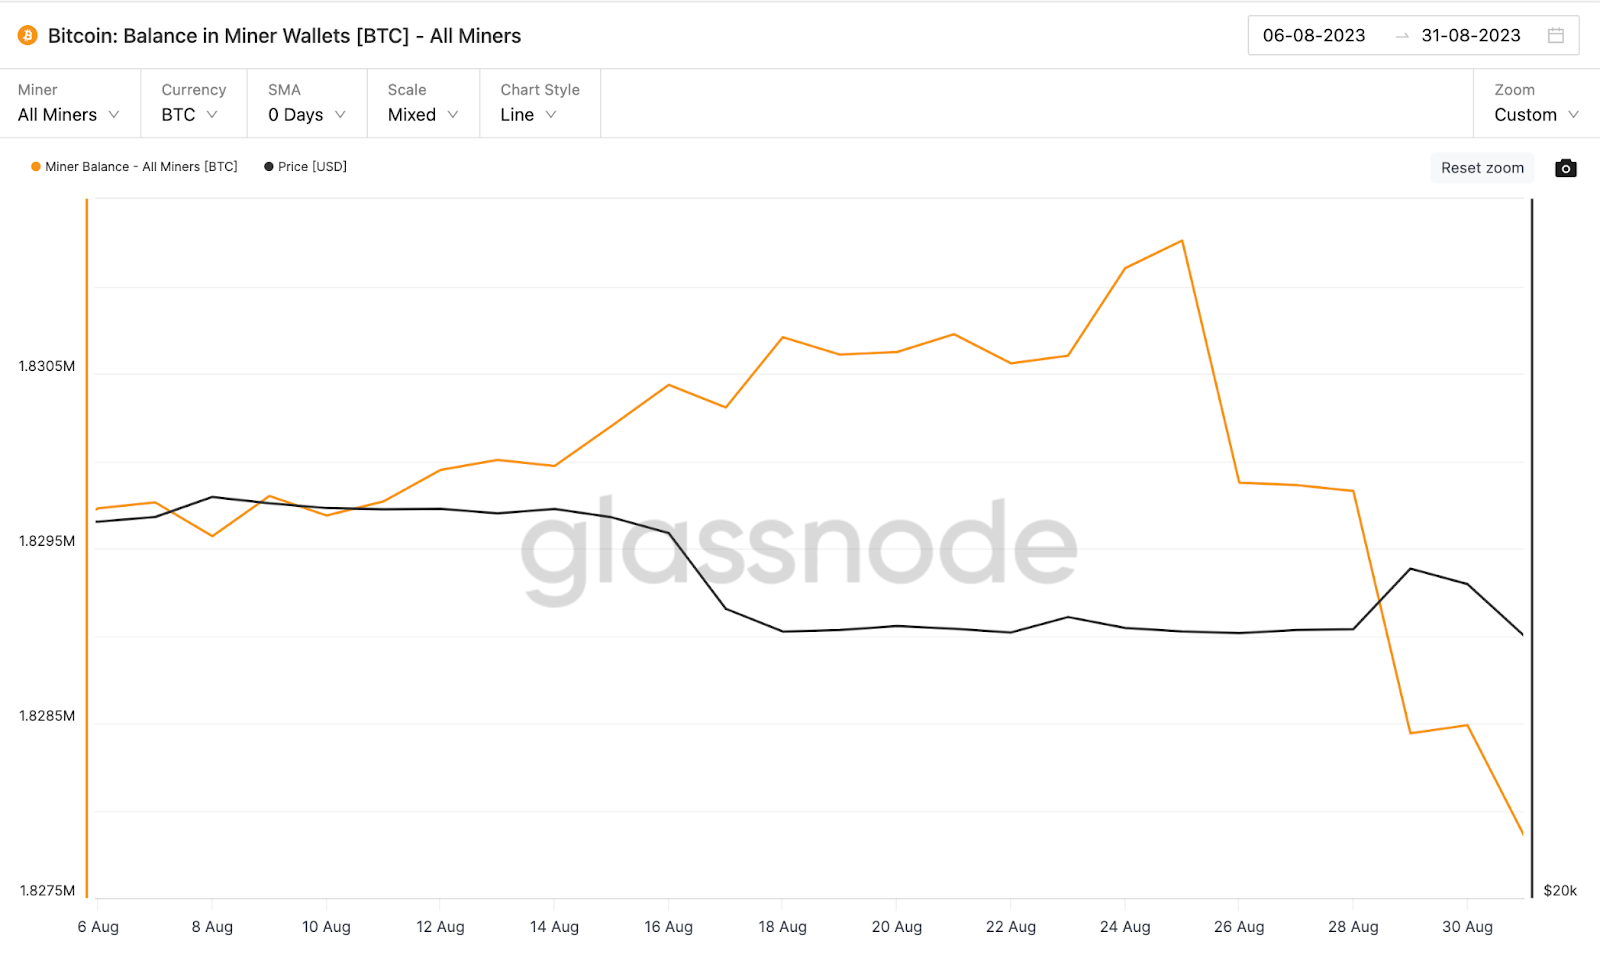Toggle Price [USD] legend series visibility
This screenshot has height=957, width=1600.
tap(305, 167)
